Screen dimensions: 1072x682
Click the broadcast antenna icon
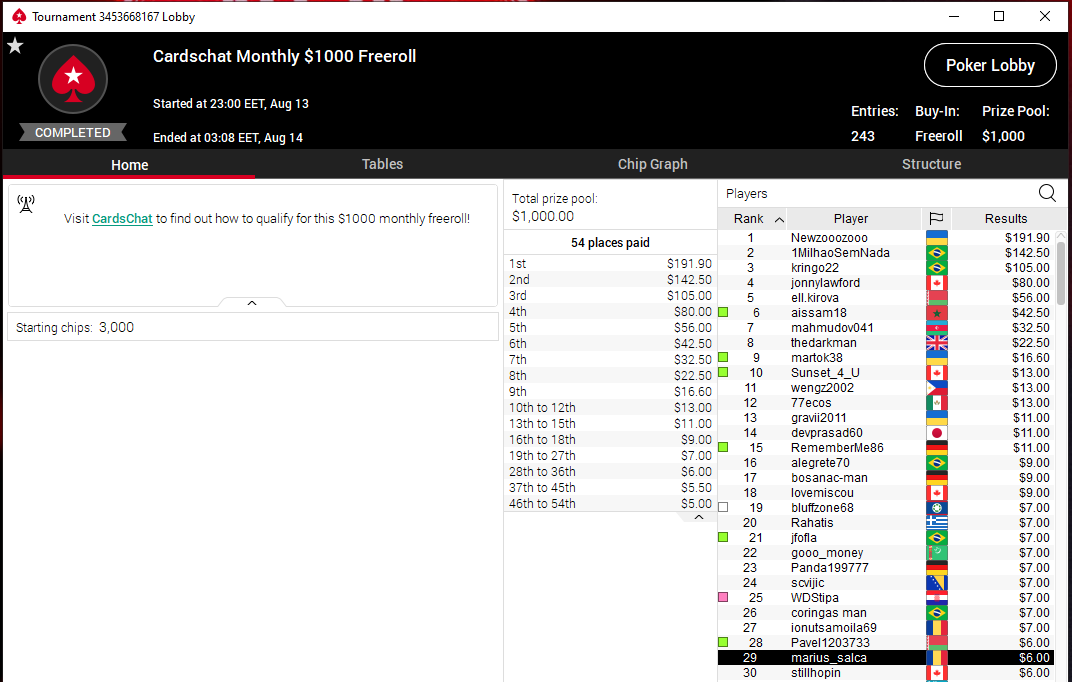(x=26, y=204)
